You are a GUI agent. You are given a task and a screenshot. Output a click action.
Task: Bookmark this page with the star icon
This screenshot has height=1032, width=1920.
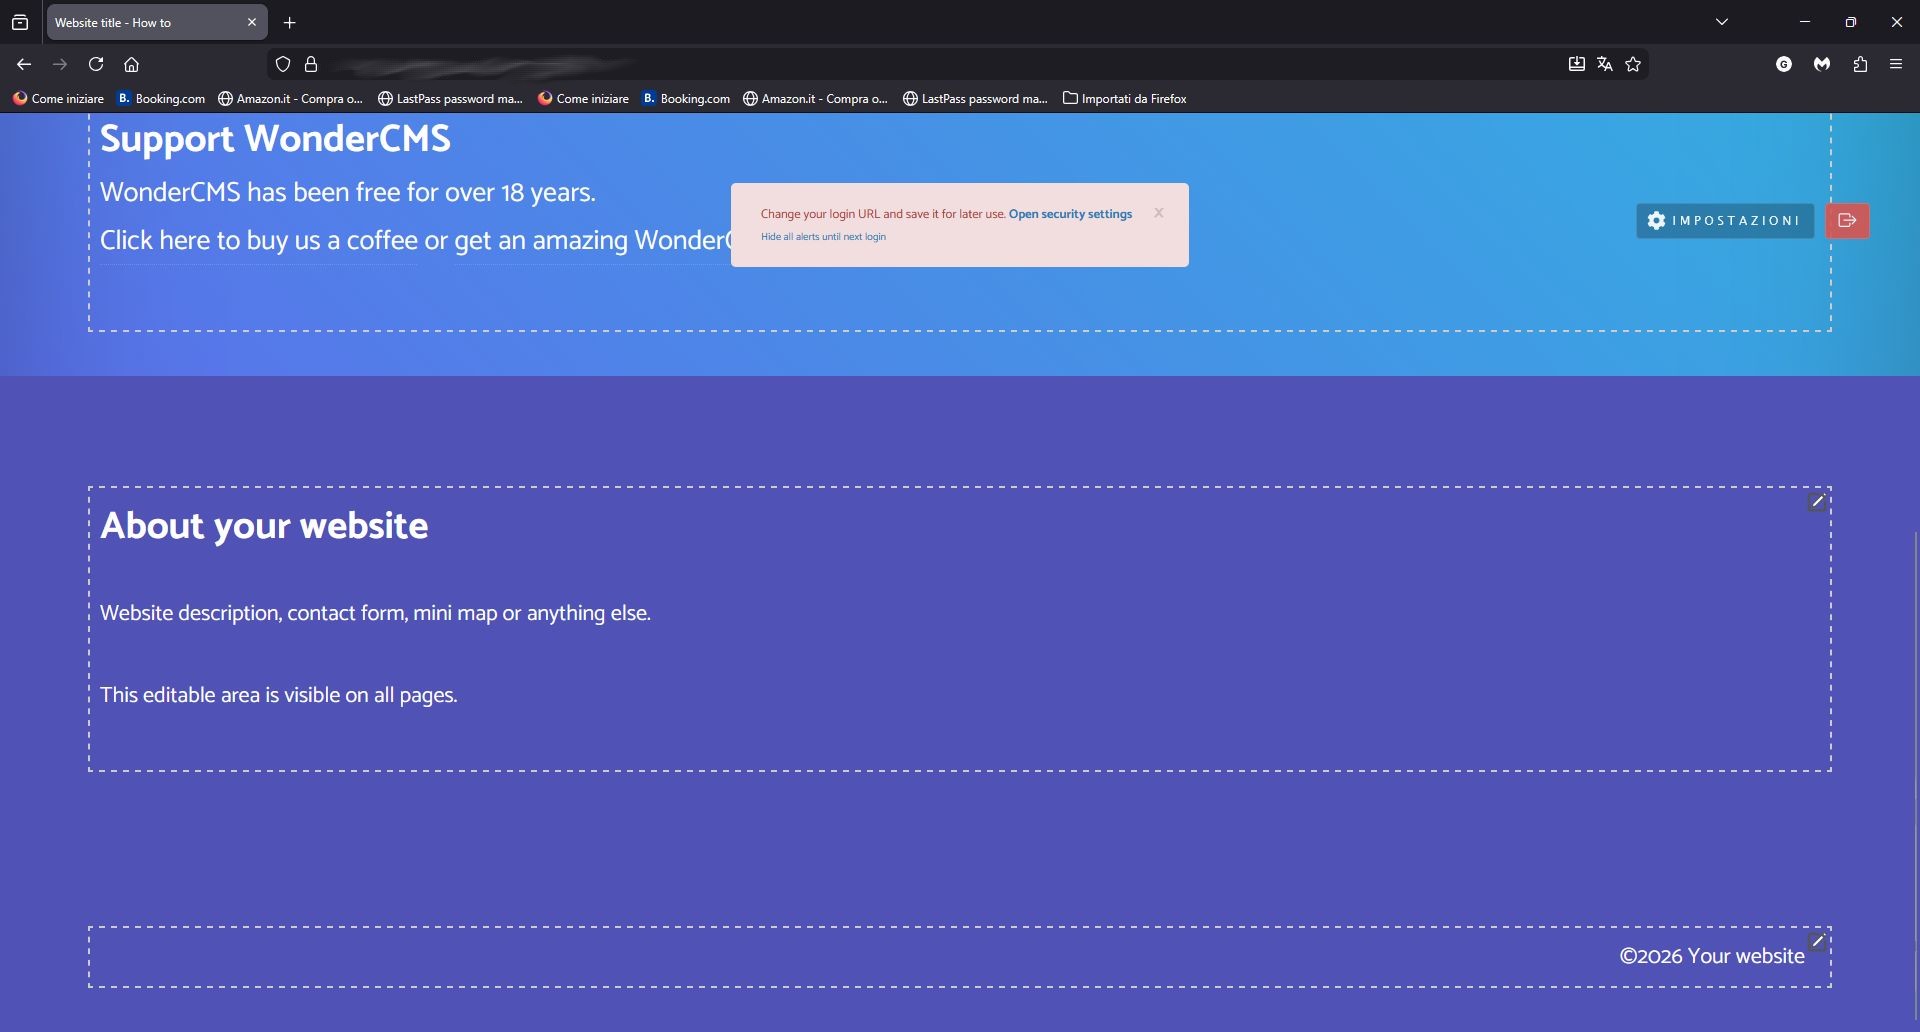point(1634,65)
